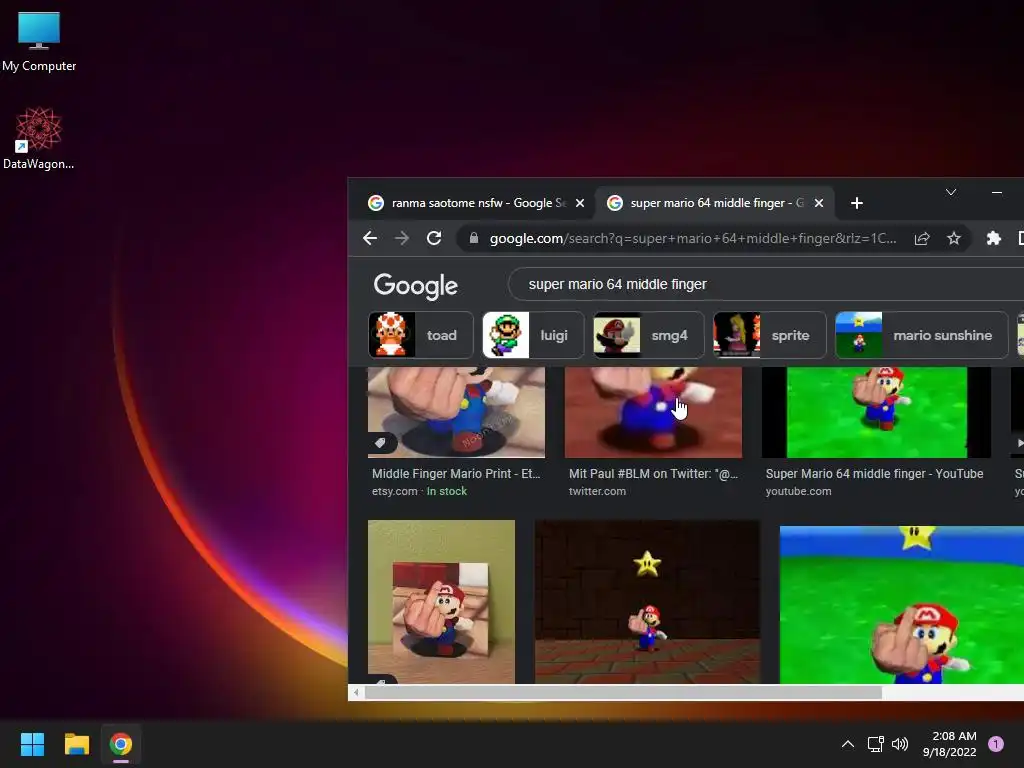
Task: Open the framed Mario canvas thumbnail
Action: coord(441,601)
